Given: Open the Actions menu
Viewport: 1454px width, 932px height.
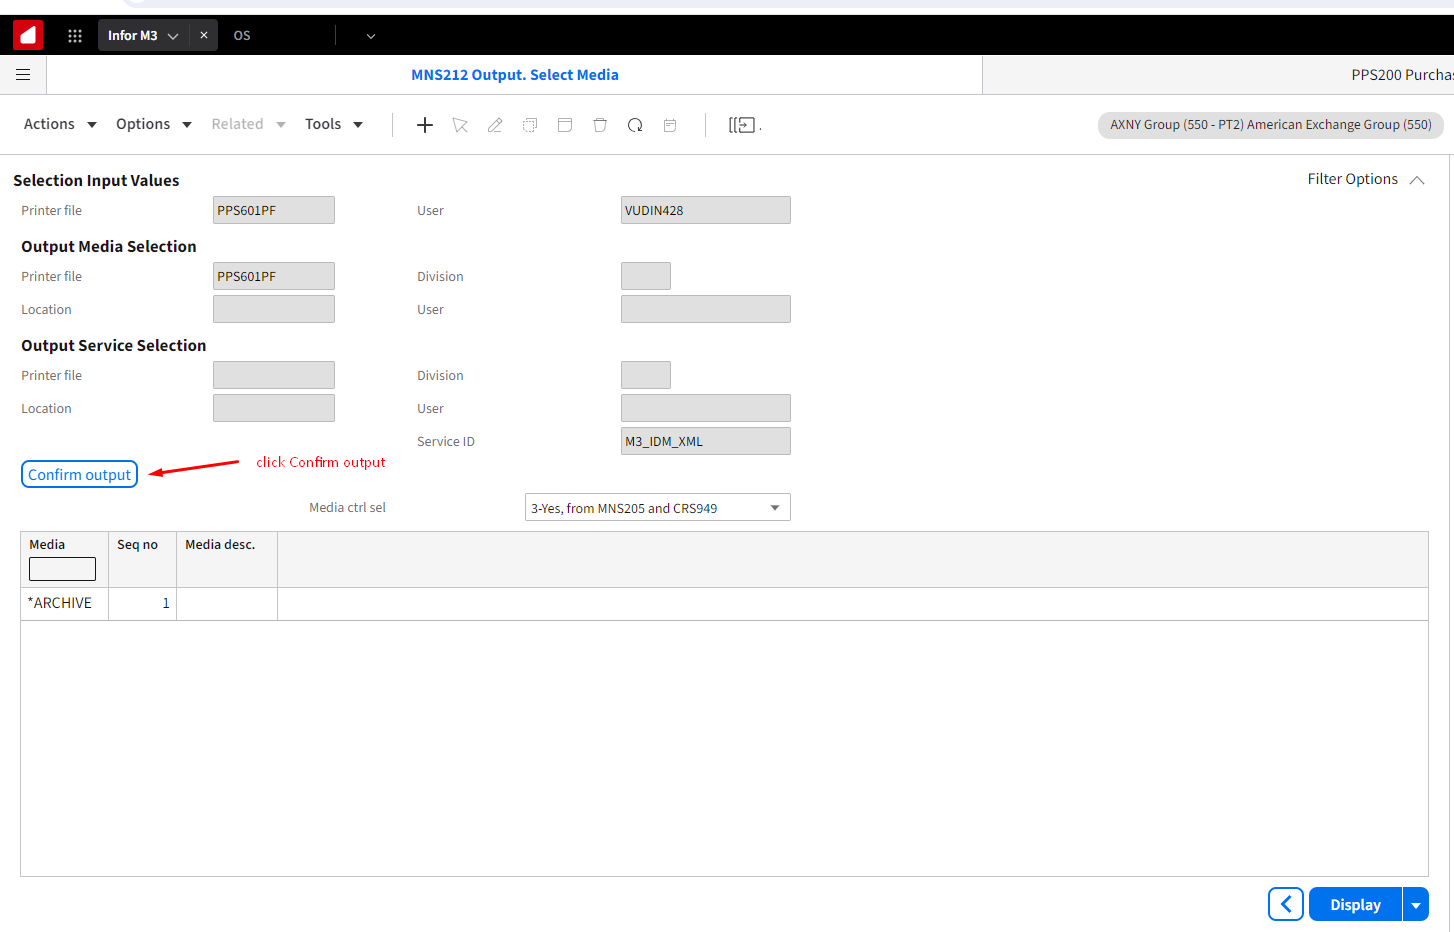Looking at the screenshot, I should 60,124.
